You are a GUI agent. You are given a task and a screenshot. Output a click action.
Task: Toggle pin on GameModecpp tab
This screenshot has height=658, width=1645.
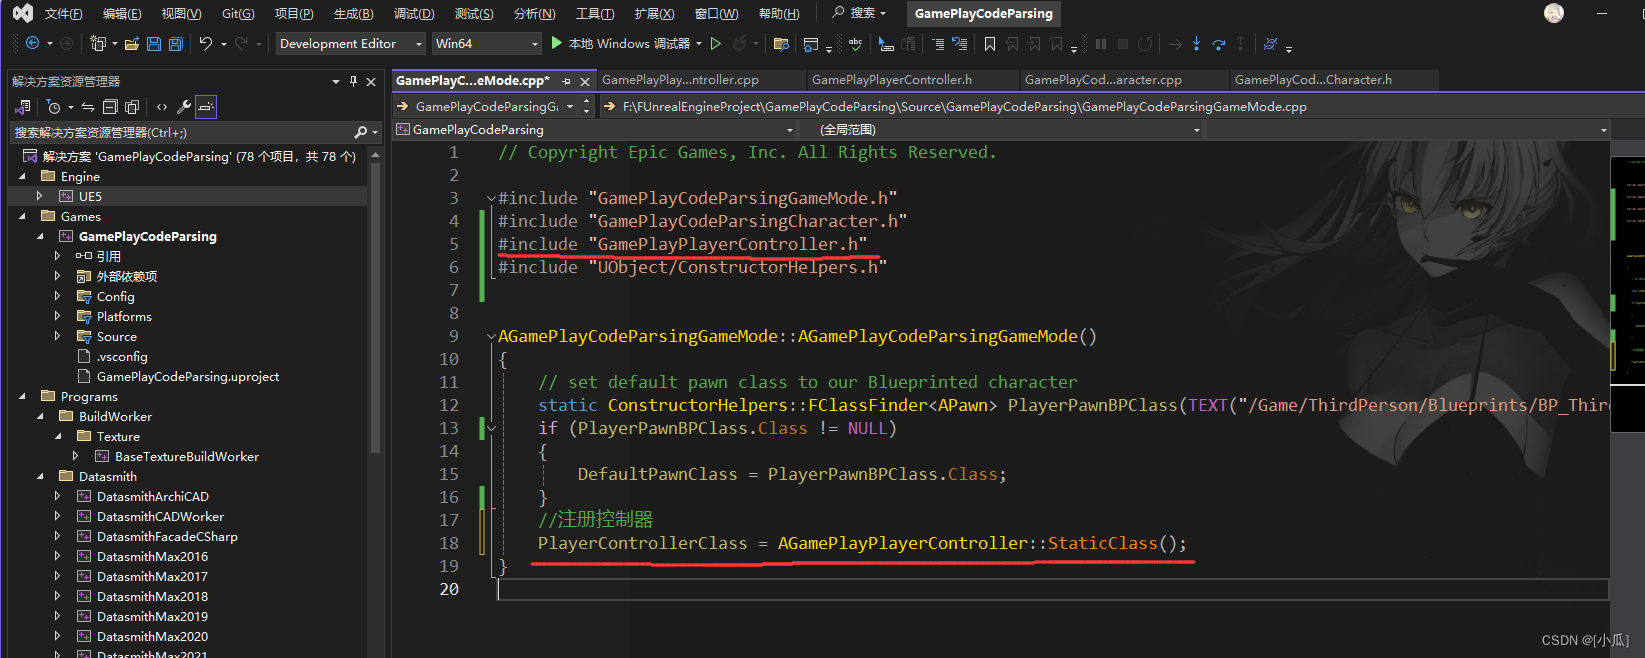(x=567, y=81)
